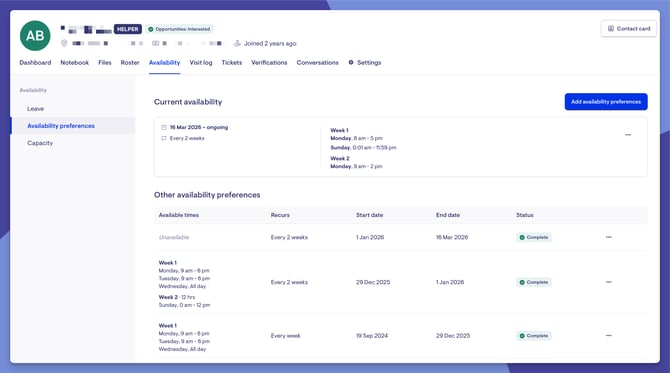Viewport: 670px width, 373px height.
Task: Click the 29 Dec 2025 end date
Action: [x=453, y=335]
